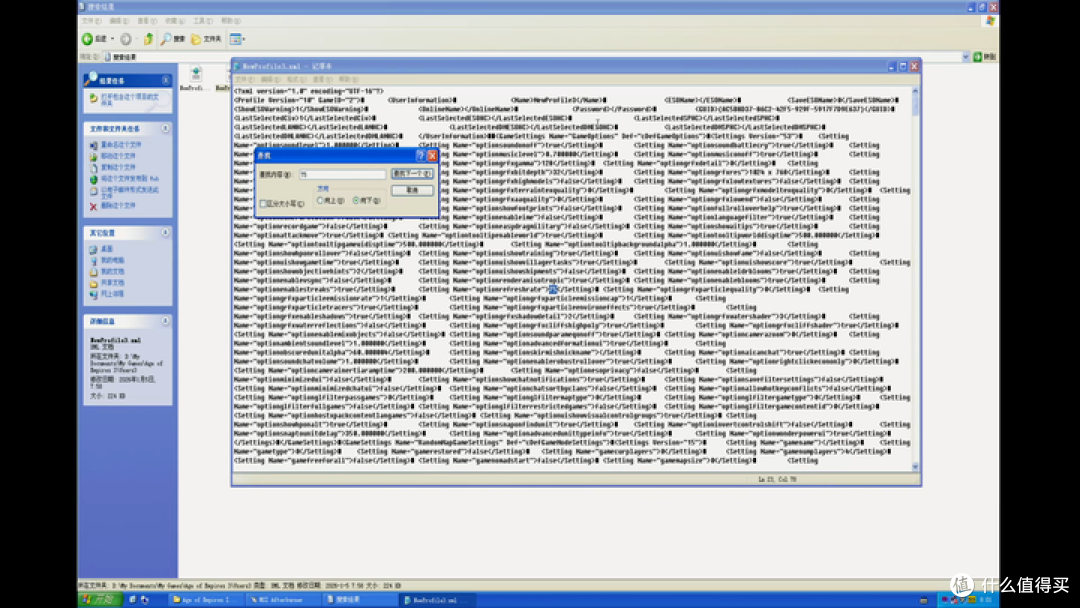Open the Notepad Format menu
The height and width of the screenshot is (608, 1080).
pos(296,79)
